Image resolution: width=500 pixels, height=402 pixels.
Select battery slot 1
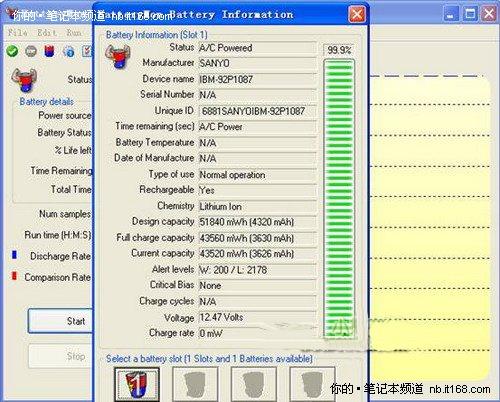pos(137,383)
